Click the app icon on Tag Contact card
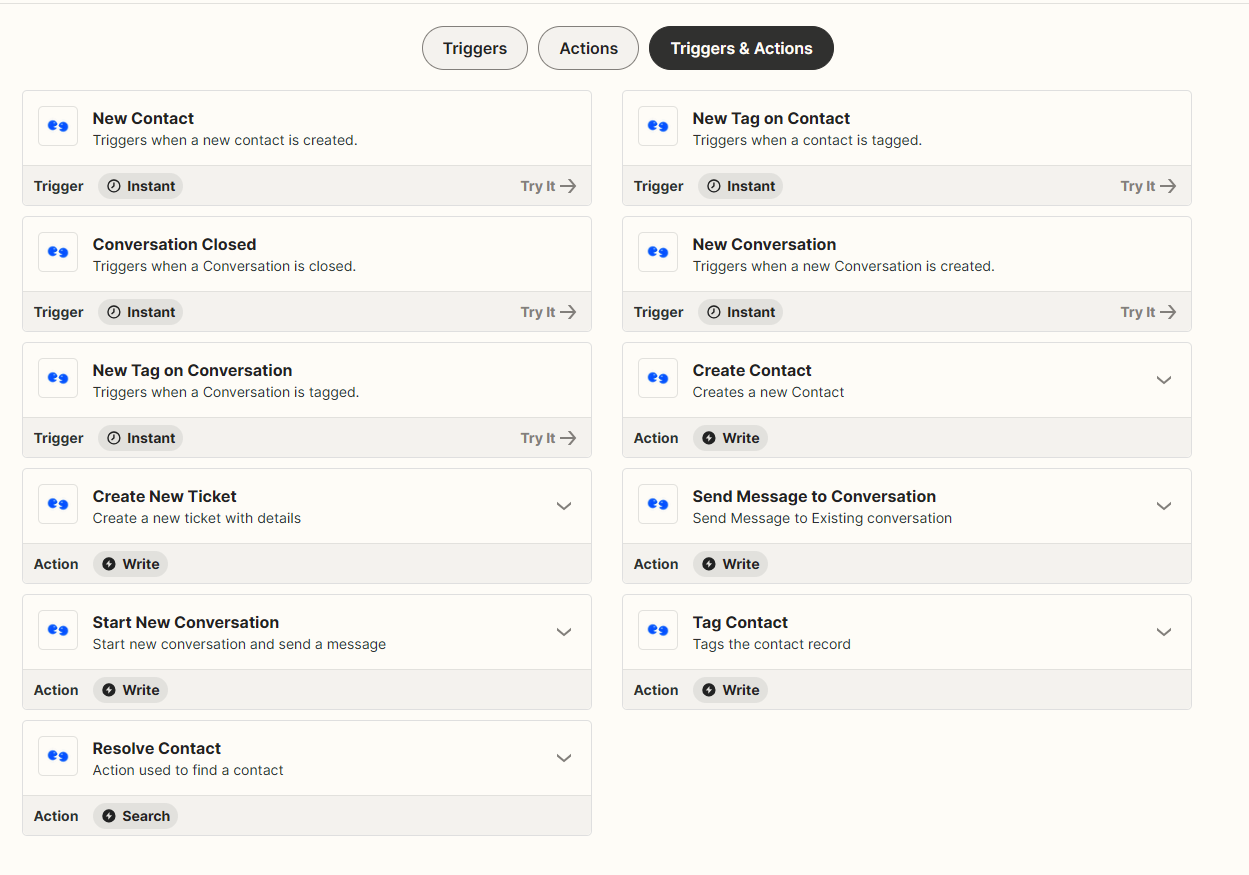 point(658,631)
